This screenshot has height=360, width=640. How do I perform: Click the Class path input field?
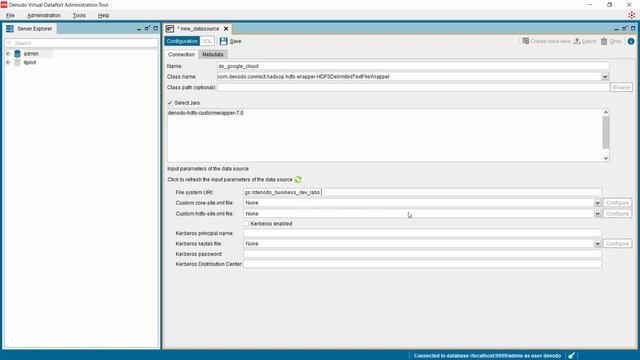pyautogui.click(x=413, y=87)
